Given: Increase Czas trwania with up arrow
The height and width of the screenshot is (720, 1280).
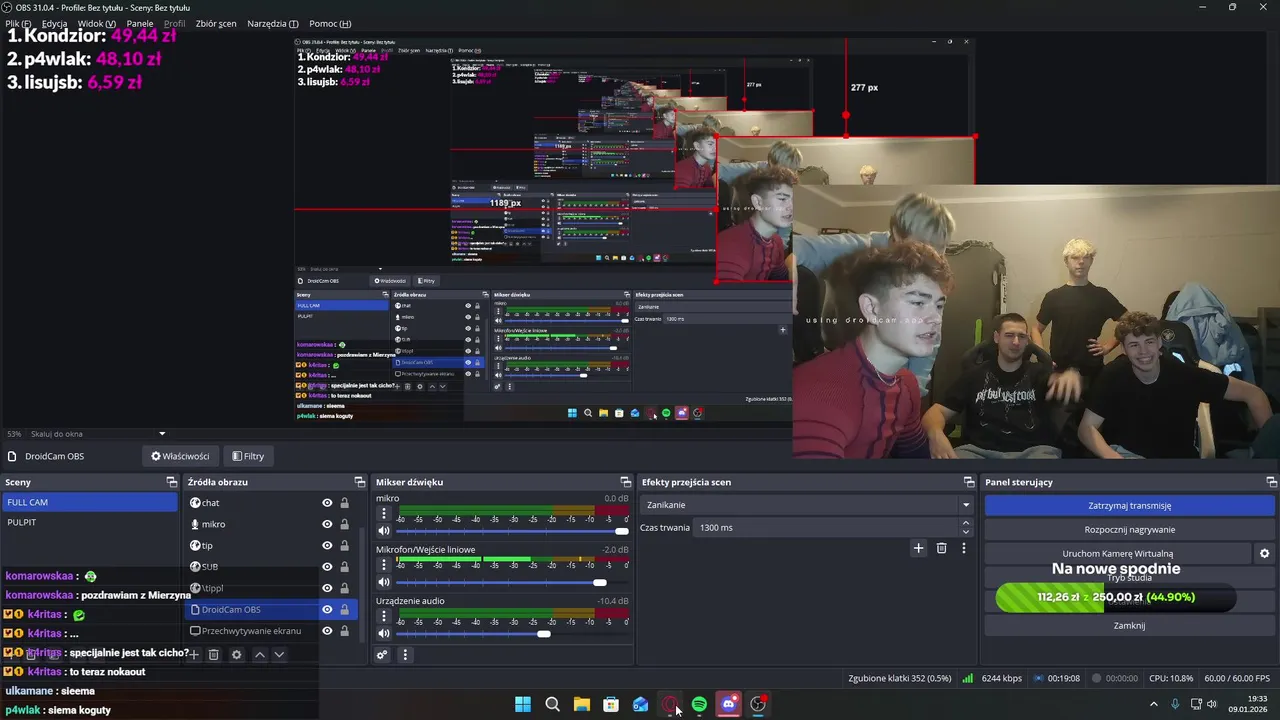Looking at the screenshot, I should (x=965, y=522).
